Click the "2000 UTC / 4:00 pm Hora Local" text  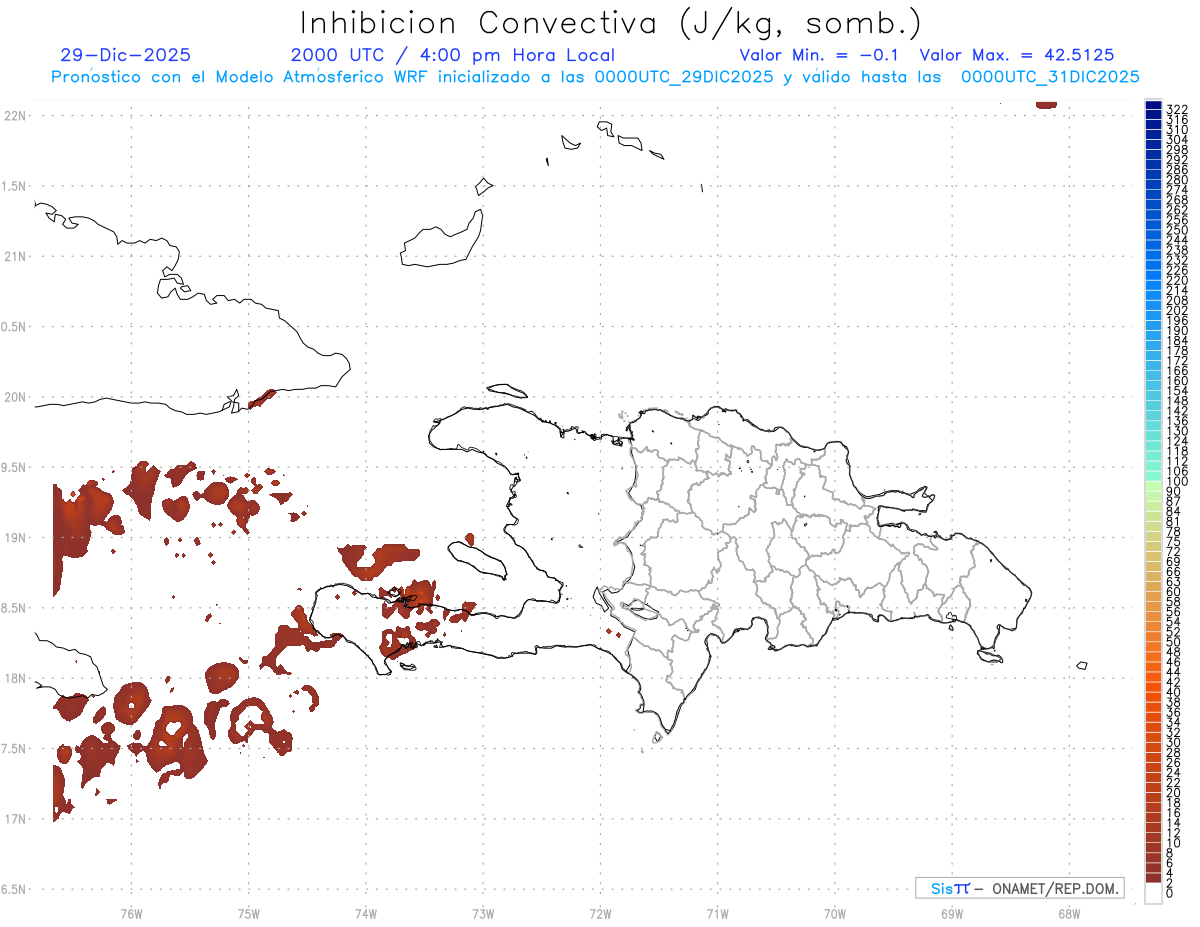pos(452,55)
